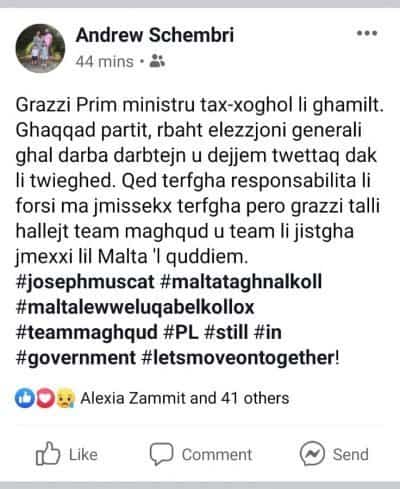Open the Andrew Schembri profile name link
The width and height of the screenshot is (400, 489).
click(x=155, y=35)
